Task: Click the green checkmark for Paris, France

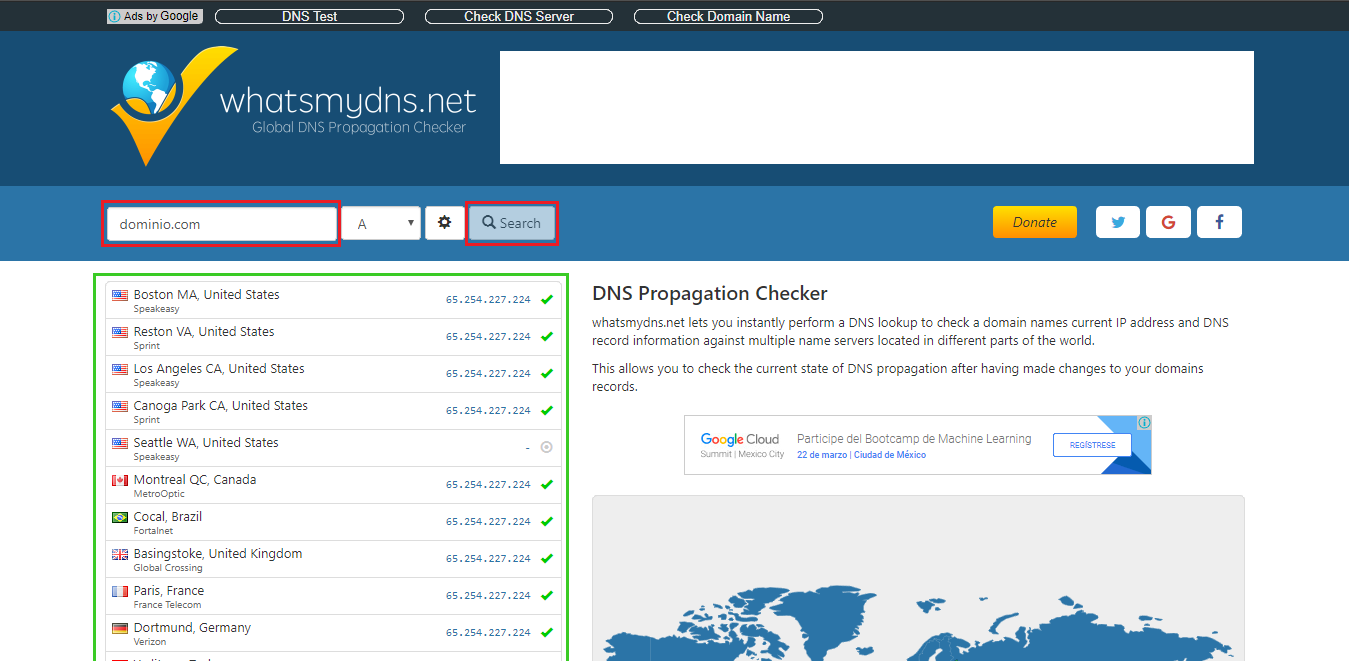Action: click(546, 596)
